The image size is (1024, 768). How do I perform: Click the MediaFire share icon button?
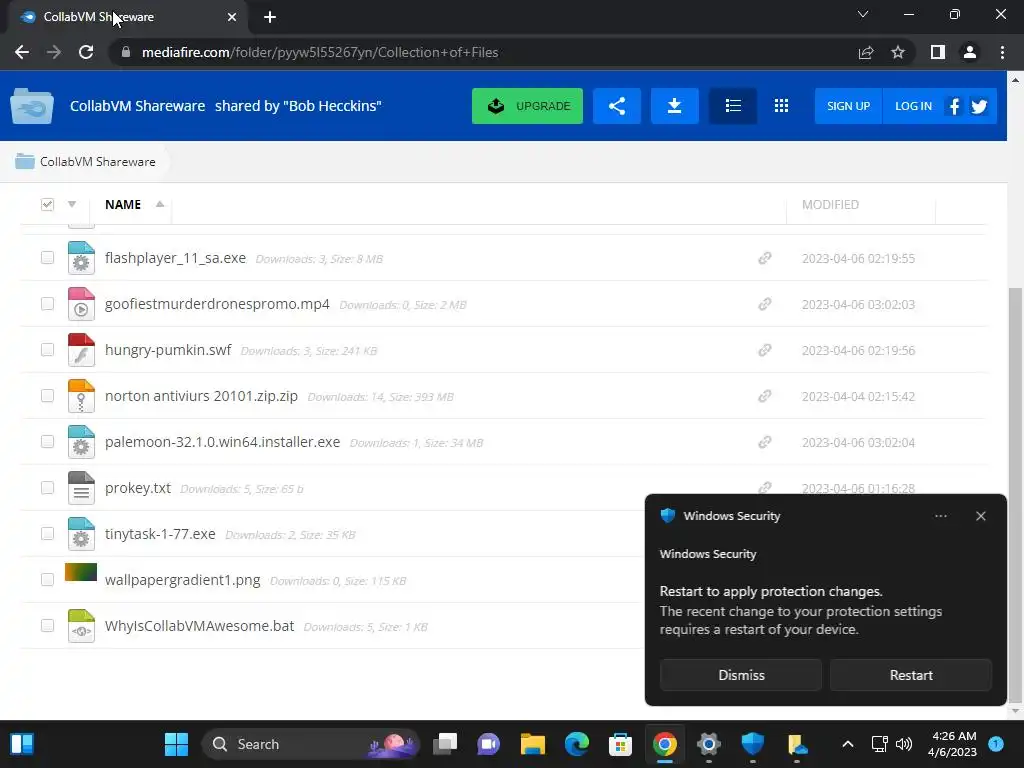pos(616,106)
